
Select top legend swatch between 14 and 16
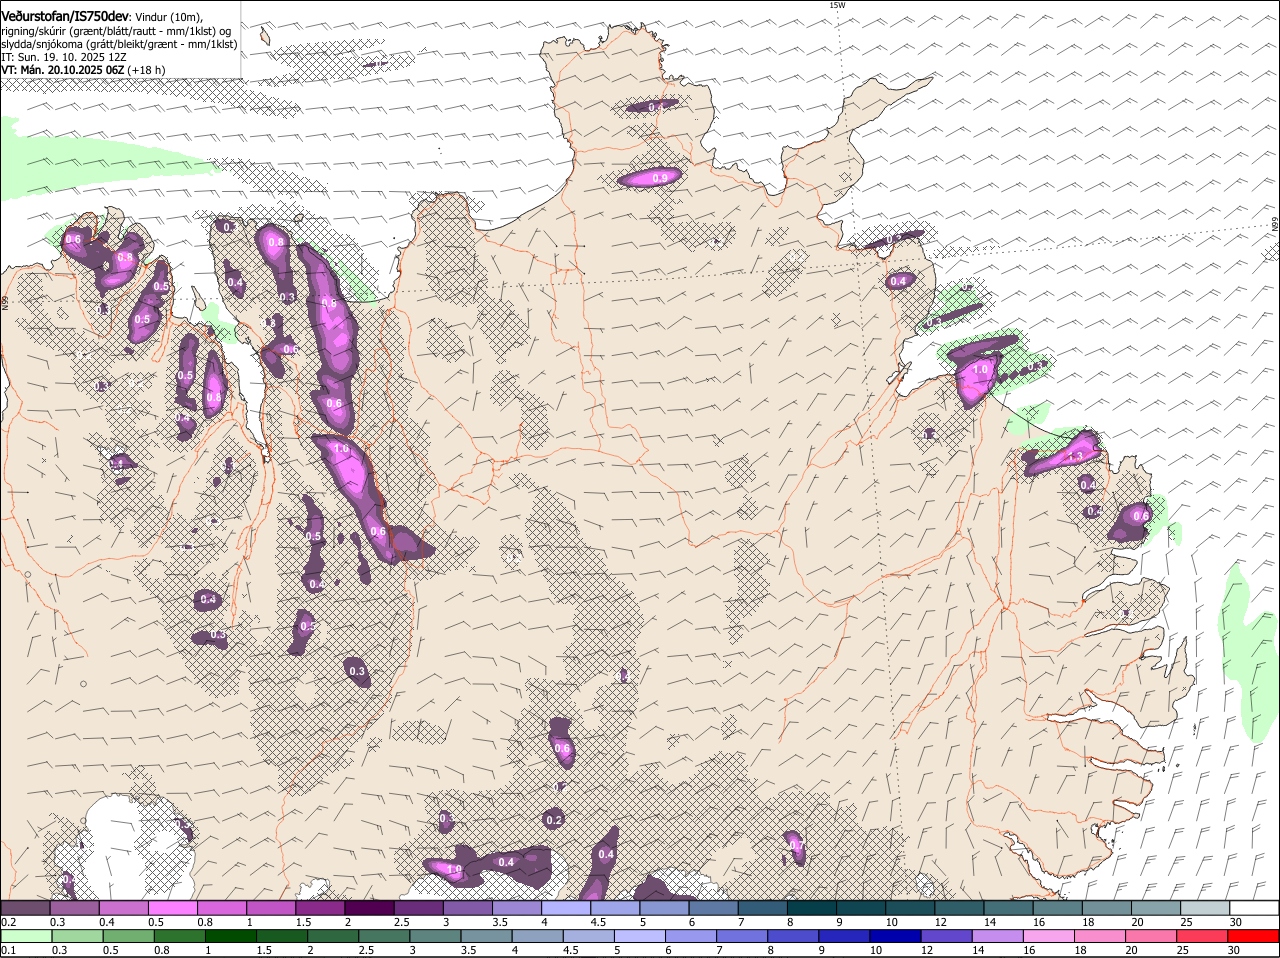click(x=1009, y=907)
